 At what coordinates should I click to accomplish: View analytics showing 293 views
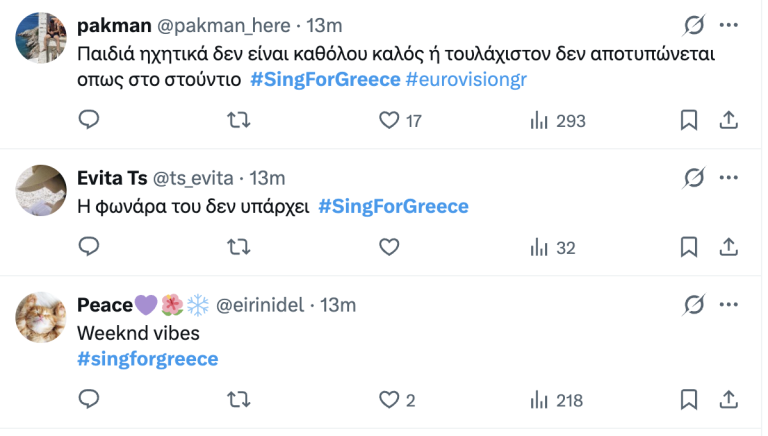557,120
